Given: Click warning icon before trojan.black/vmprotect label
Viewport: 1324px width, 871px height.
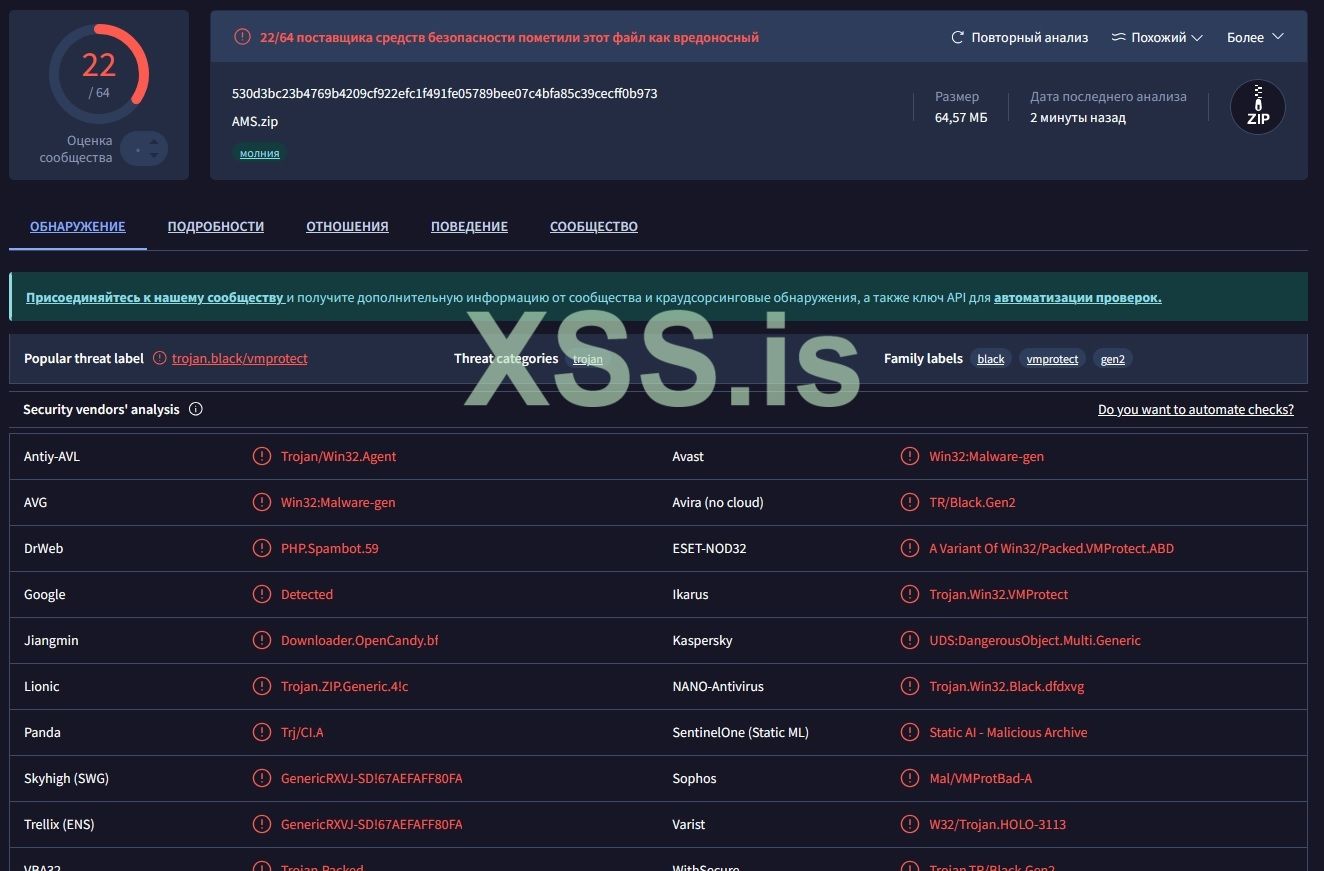Looking at the screenshot, I should pos(160,358).
